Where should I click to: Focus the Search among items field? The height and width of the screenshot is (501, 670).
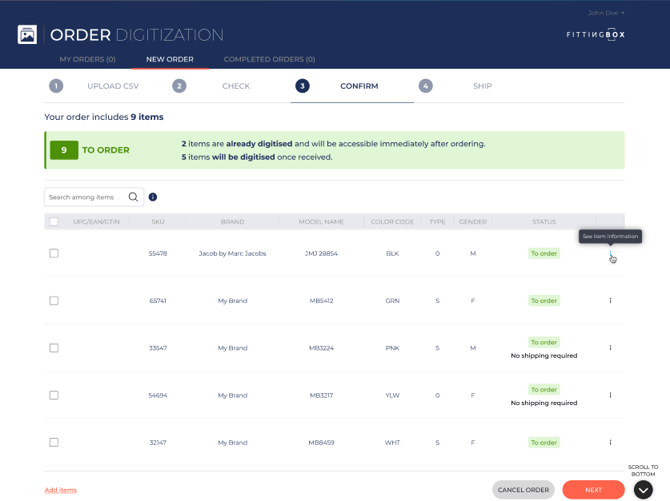[84, 197]
